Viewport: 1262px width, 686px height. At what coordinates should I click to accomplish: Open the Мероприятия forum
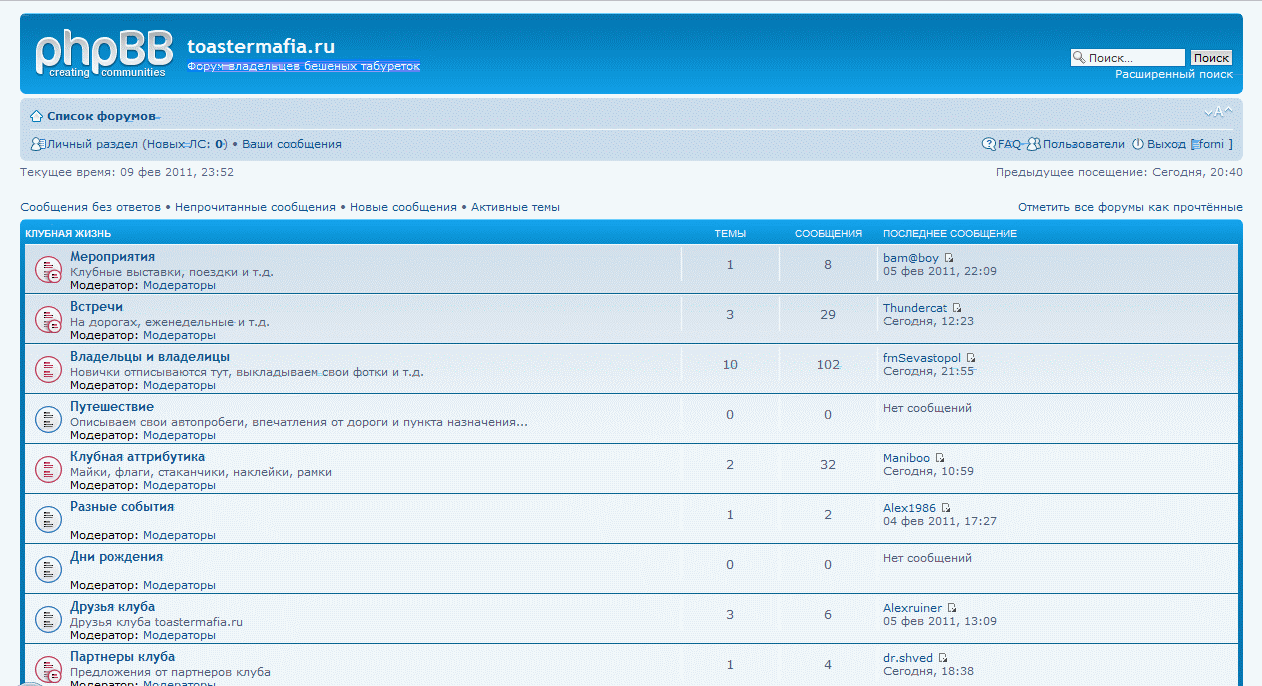click(x=112, y=257)
